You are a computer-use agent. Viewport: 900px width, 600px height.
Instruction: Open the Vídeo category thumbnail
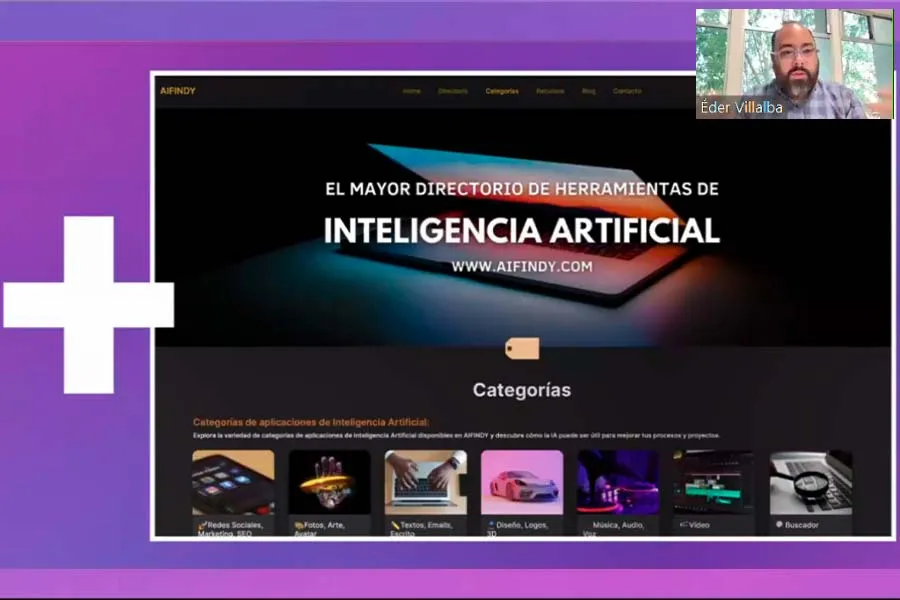pyautogui.click(x=713, y=482)
